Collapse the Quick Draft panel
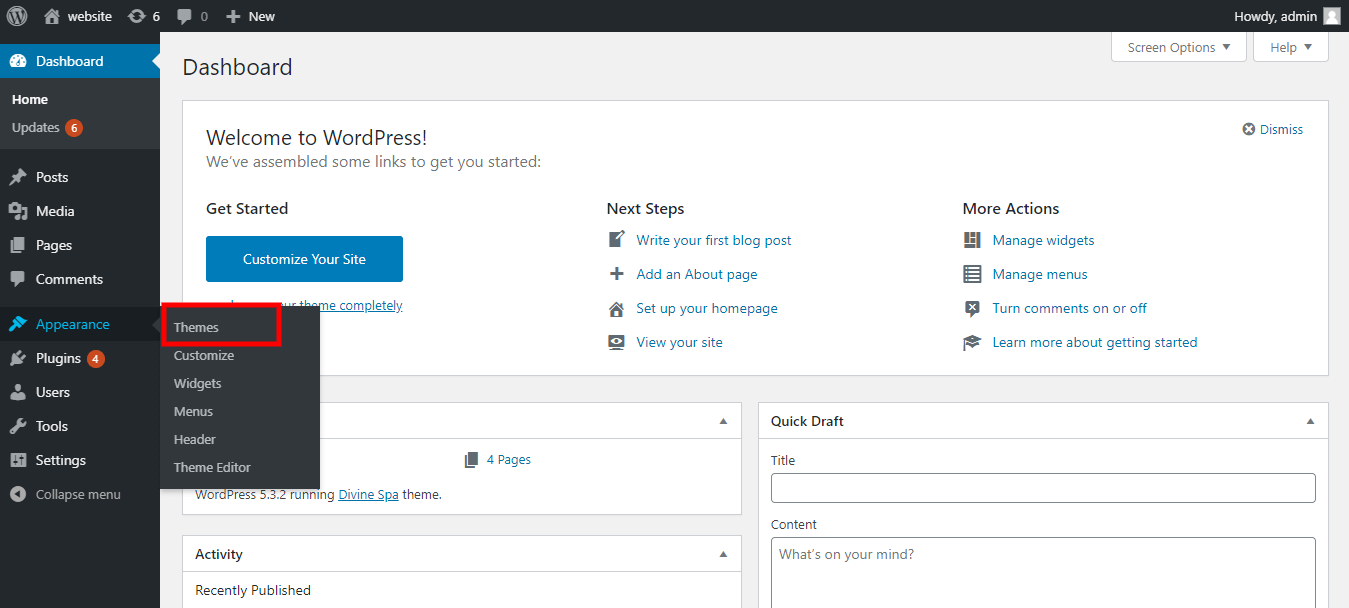1349x608 pixels. [x=1310, y=421]
